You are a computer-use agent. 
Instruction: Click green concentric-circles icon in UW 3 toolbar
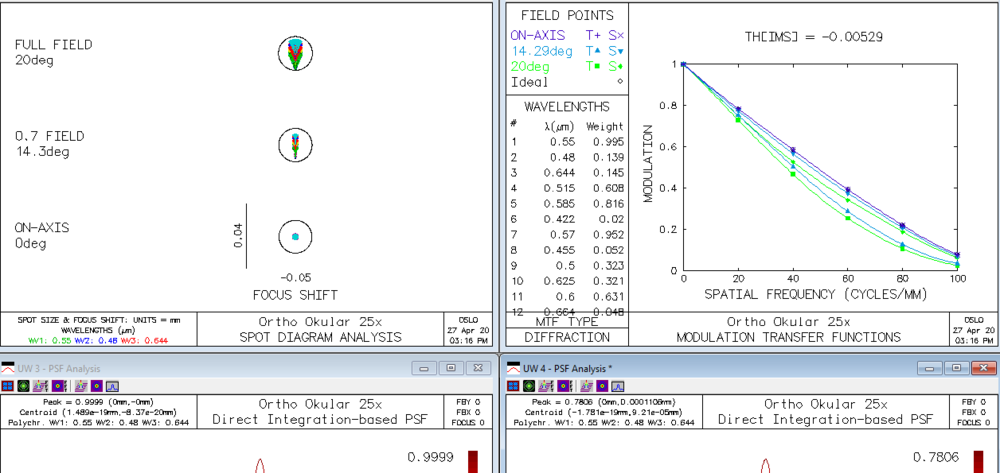click(x=24, y=386)
